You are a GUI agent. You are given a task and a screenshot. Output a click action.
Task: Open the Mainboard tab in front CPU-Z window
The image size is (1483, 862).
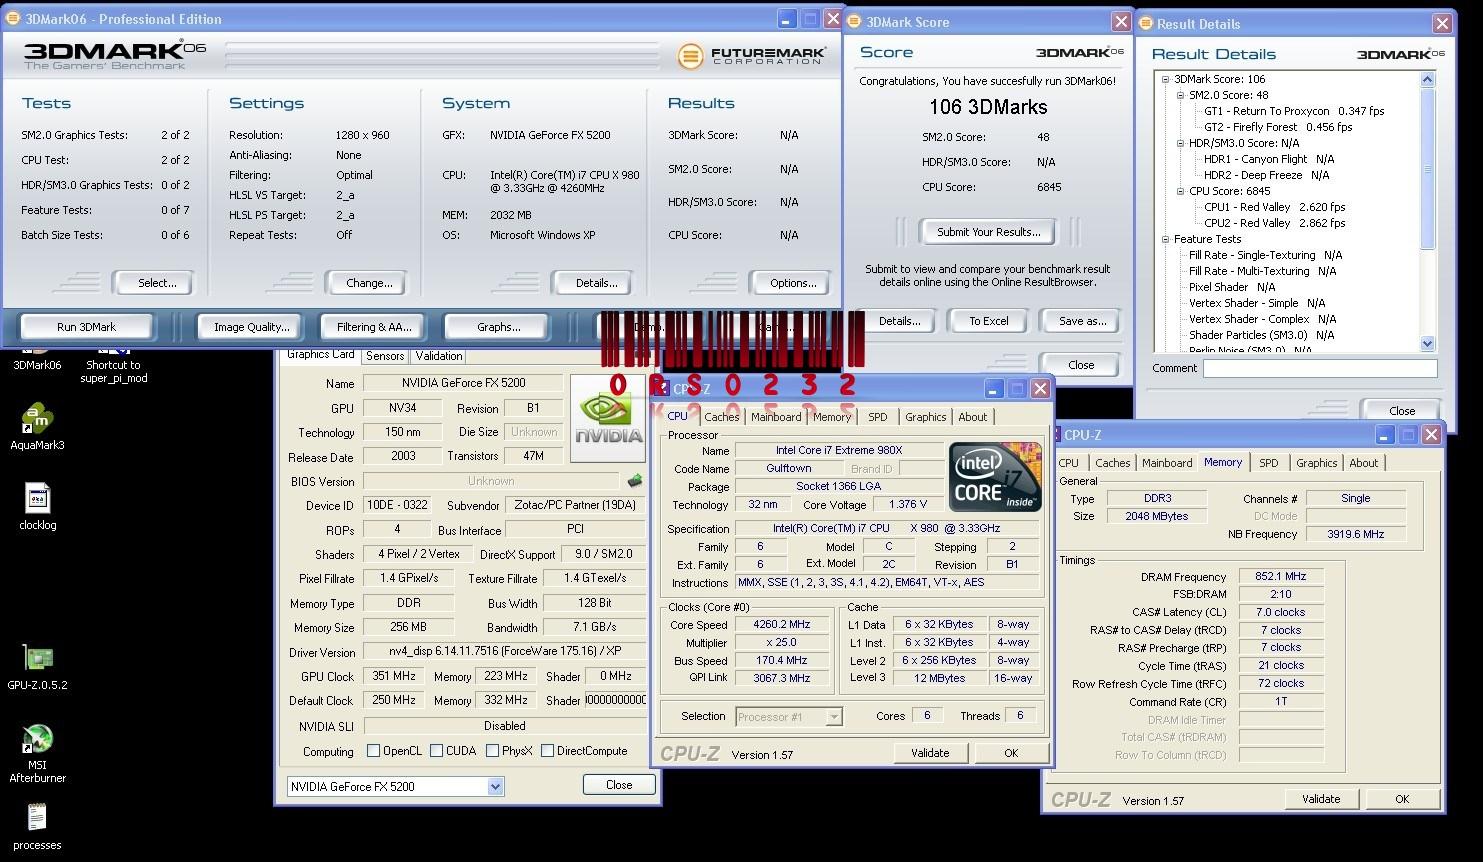point(776,417)
